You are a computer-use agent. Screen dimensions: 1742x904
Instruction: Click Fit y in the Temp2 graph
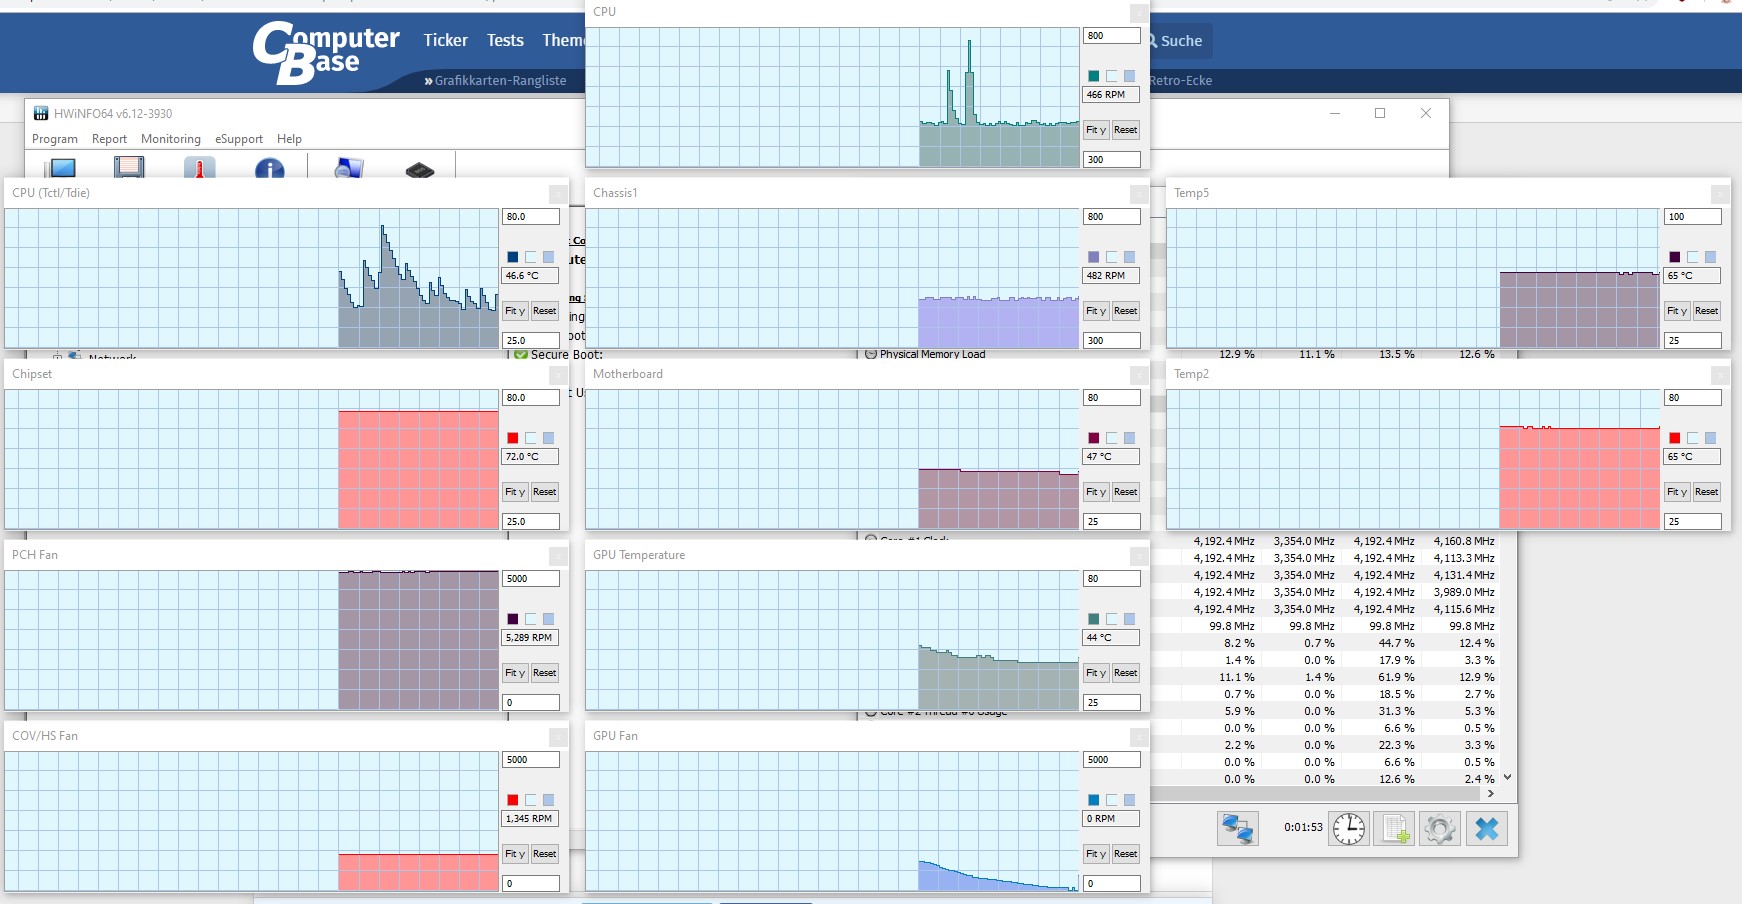click(x=1677, y=492)
